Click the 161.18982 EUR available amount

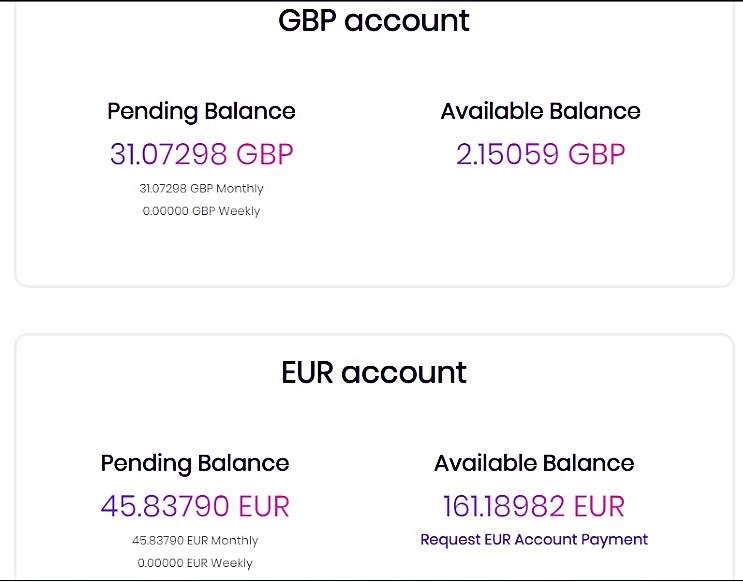tap(533, 506)
